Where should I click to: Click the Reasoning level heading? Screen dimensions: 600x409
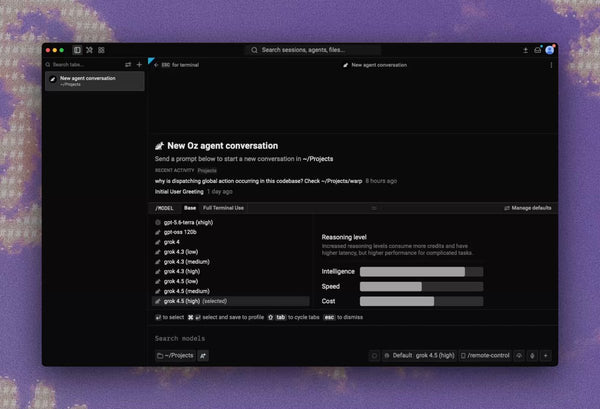[344, 237]
